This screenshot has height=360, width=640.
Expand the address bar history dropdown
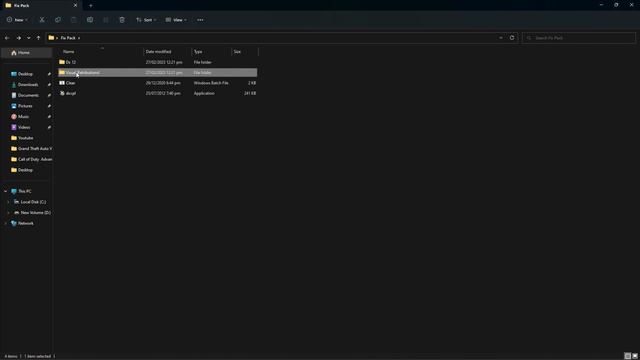click(501, 38)
